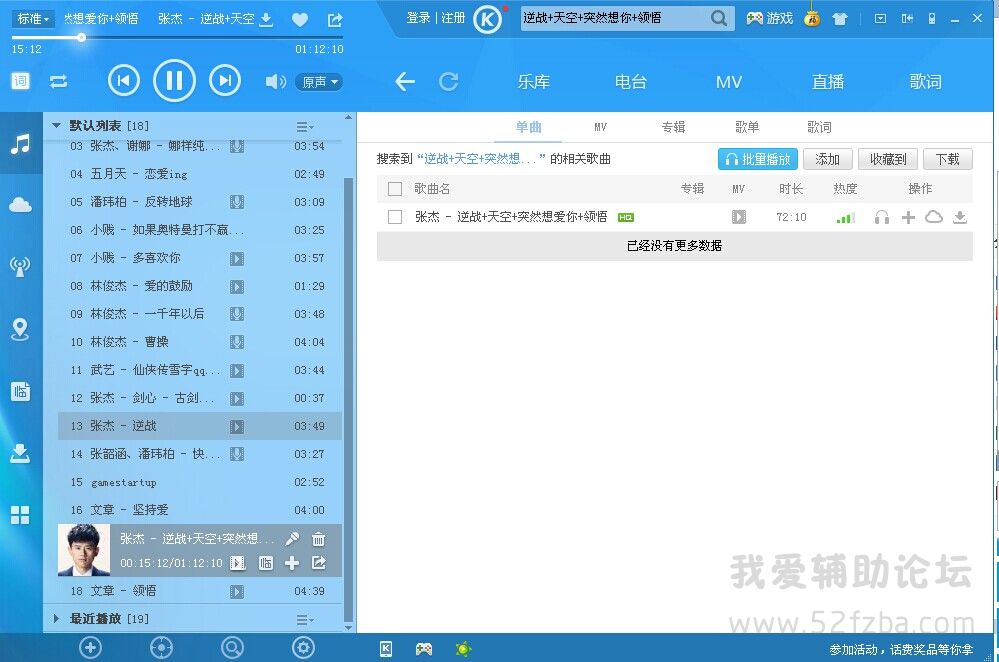Switch to the 专辑 album results tab

click(x=673, y=127)
